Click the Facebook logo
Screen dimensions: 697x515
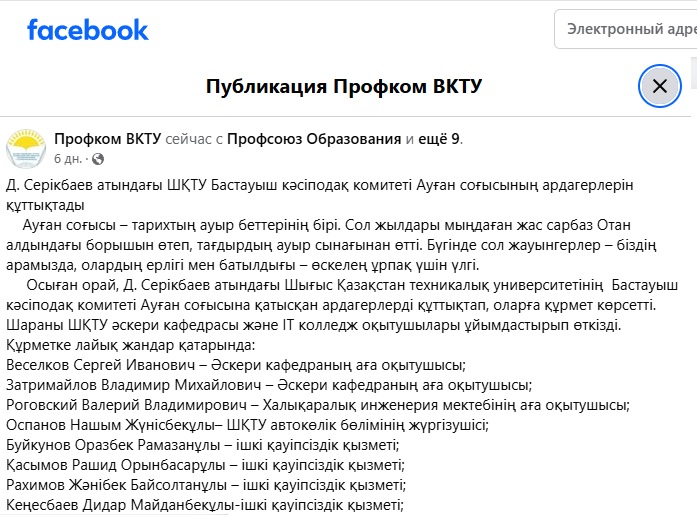click(x=88, y=30)
